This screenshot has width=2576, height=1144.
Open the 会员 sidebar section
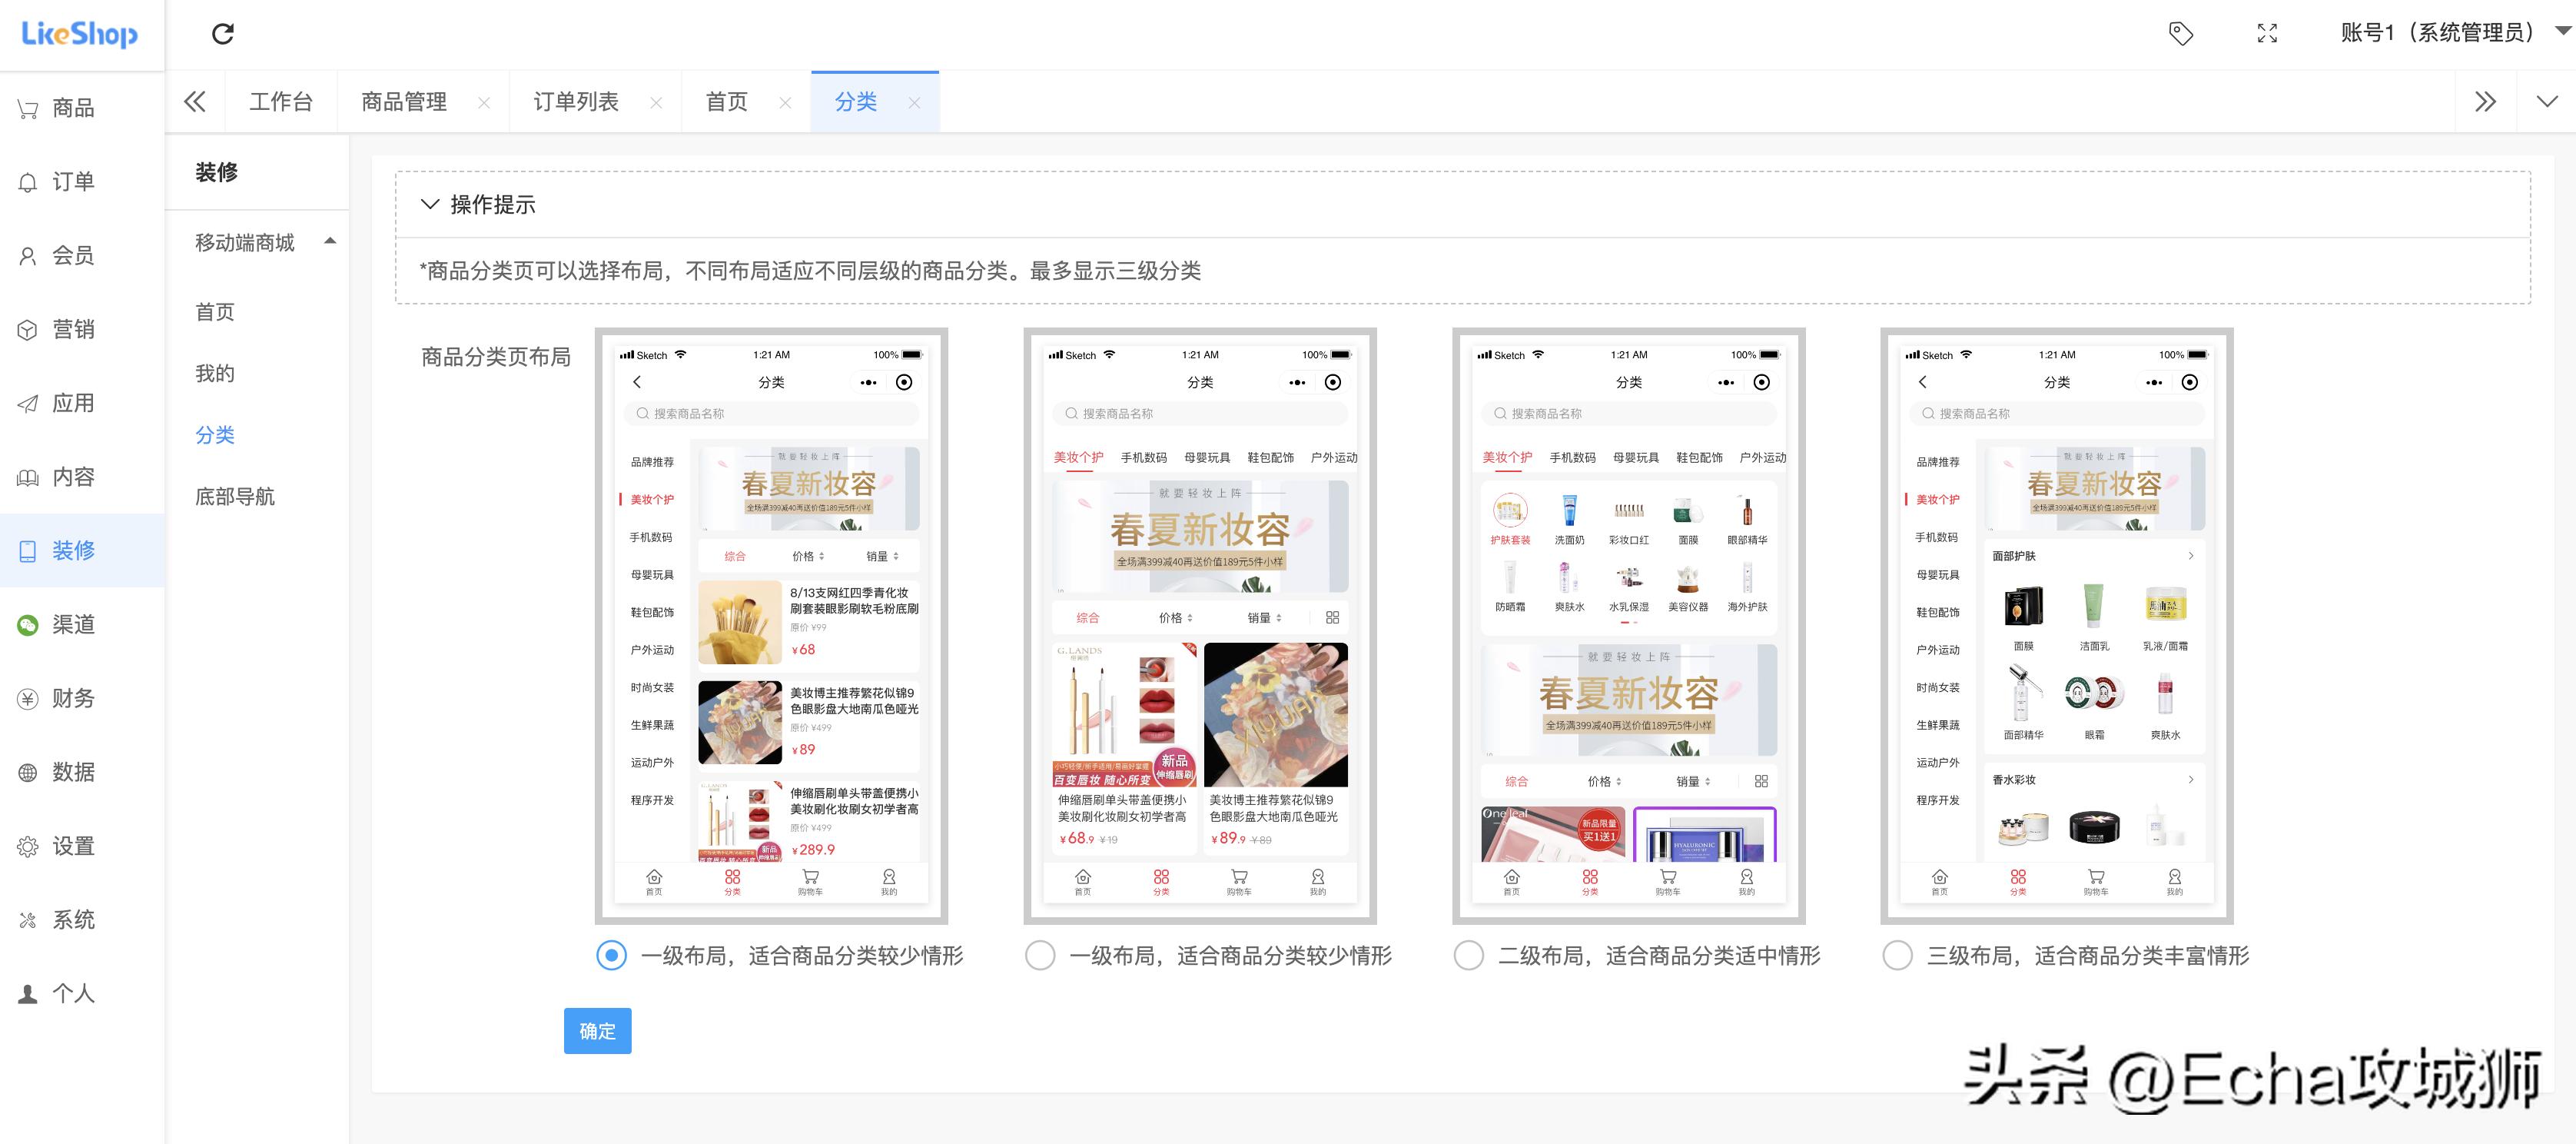(x=70, y=255)
